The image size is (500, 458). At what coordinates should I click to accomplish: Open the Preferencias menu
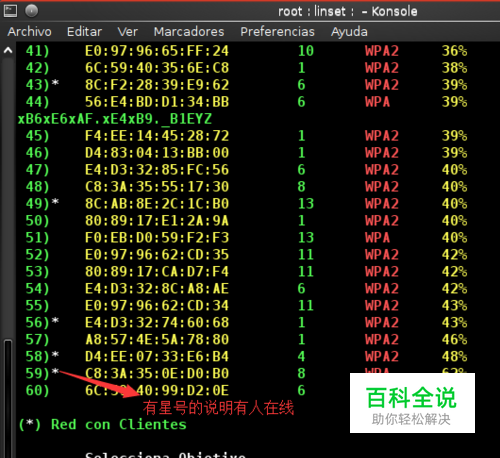click(277, 32)
